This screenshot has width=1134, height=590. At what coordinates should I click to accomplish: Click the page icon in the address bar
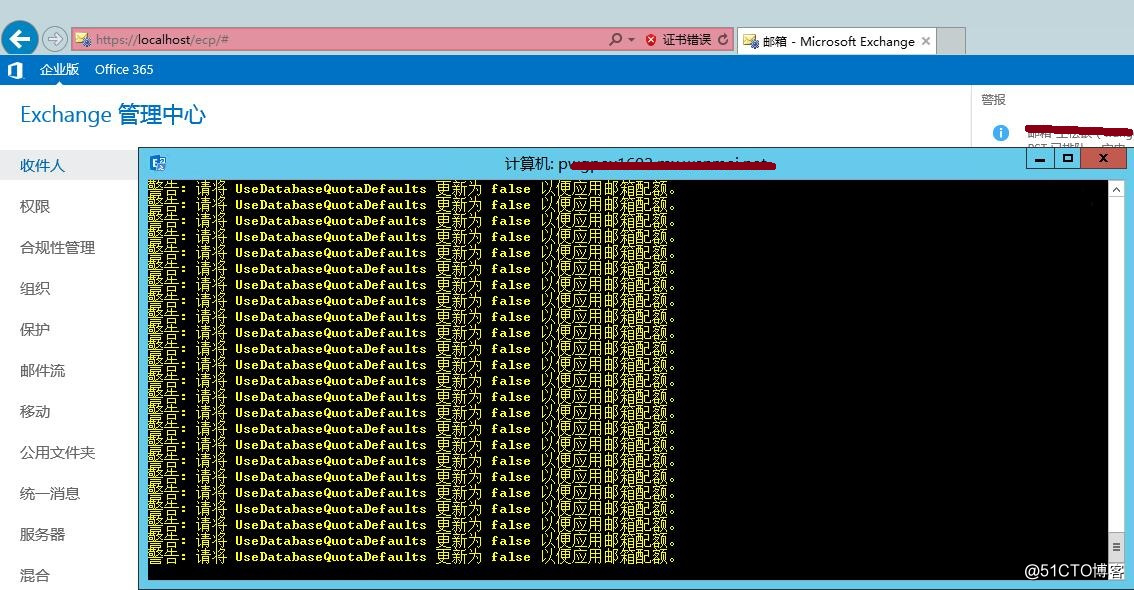pyautogui.click(x=83, y=39)
